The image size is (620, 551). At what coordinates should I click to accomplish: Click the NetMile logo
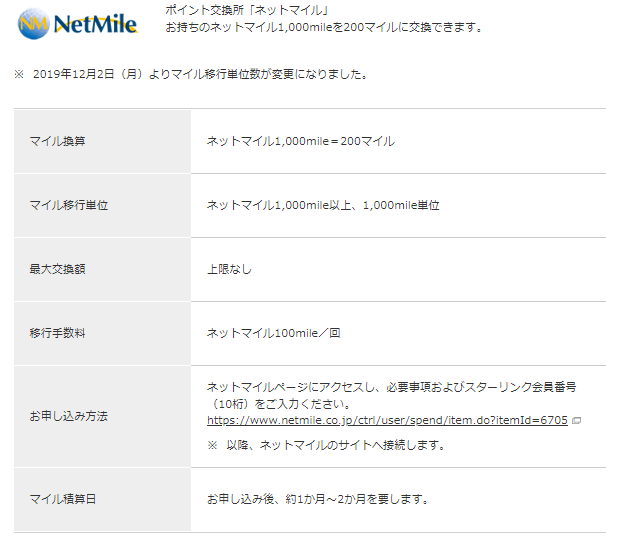click(x=78, y=24)
